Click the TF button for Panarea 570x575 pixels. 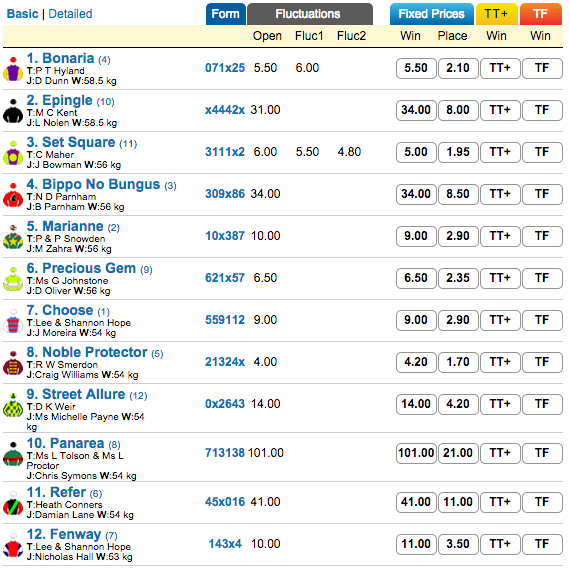pos(542,453)
